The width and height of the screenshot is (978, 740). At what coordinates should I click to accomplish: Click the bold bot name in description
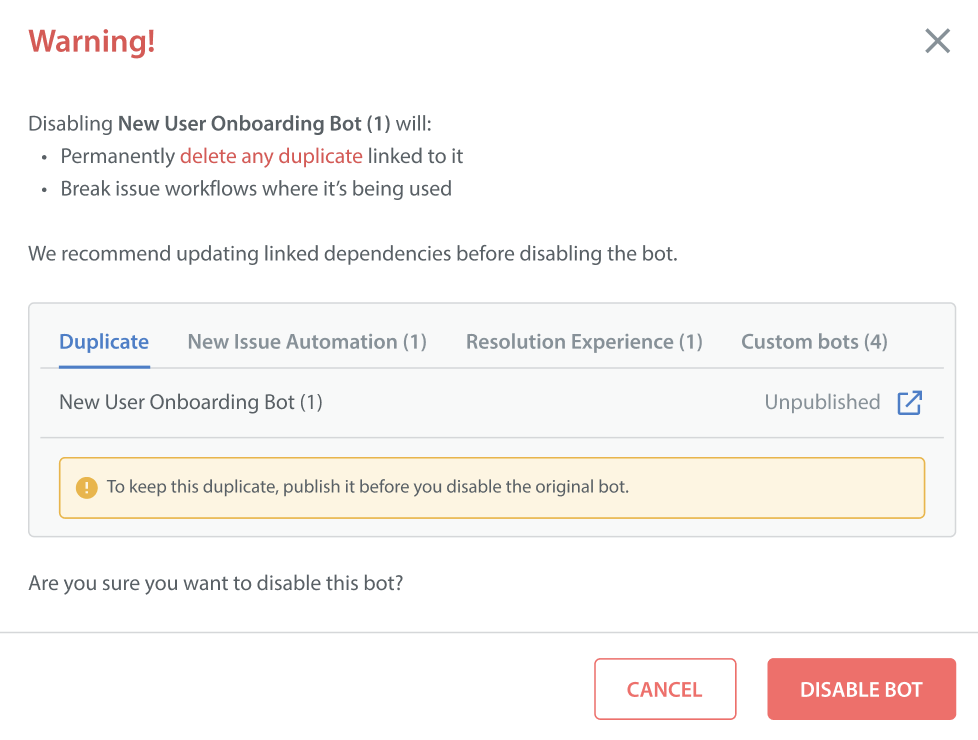[254, 125]
